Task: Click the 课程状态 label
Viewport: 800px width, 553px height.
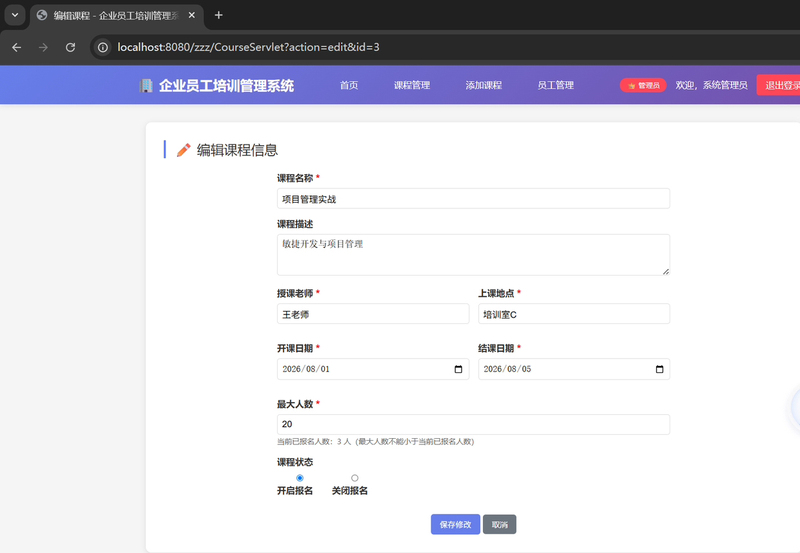Action: [x=295, y=462]
